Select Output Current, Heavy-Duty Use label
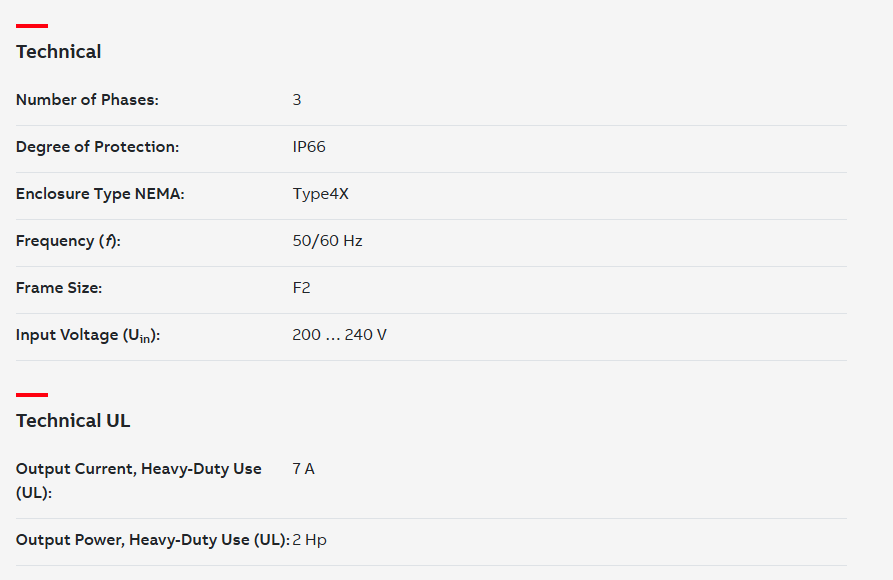 (138, 480)
